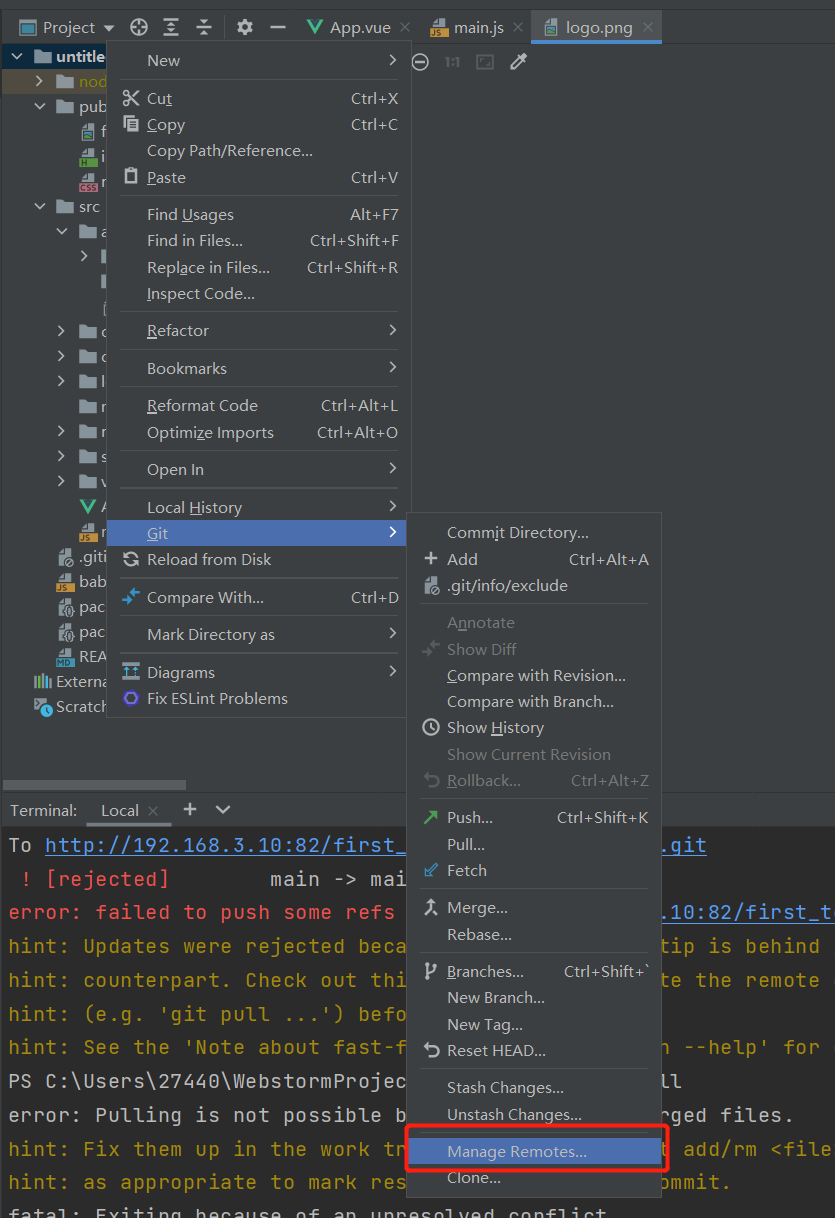Image resolution: width=835 pixels, height=1218 pixels.
Task: Select New Tag...
Action: 534,1024
